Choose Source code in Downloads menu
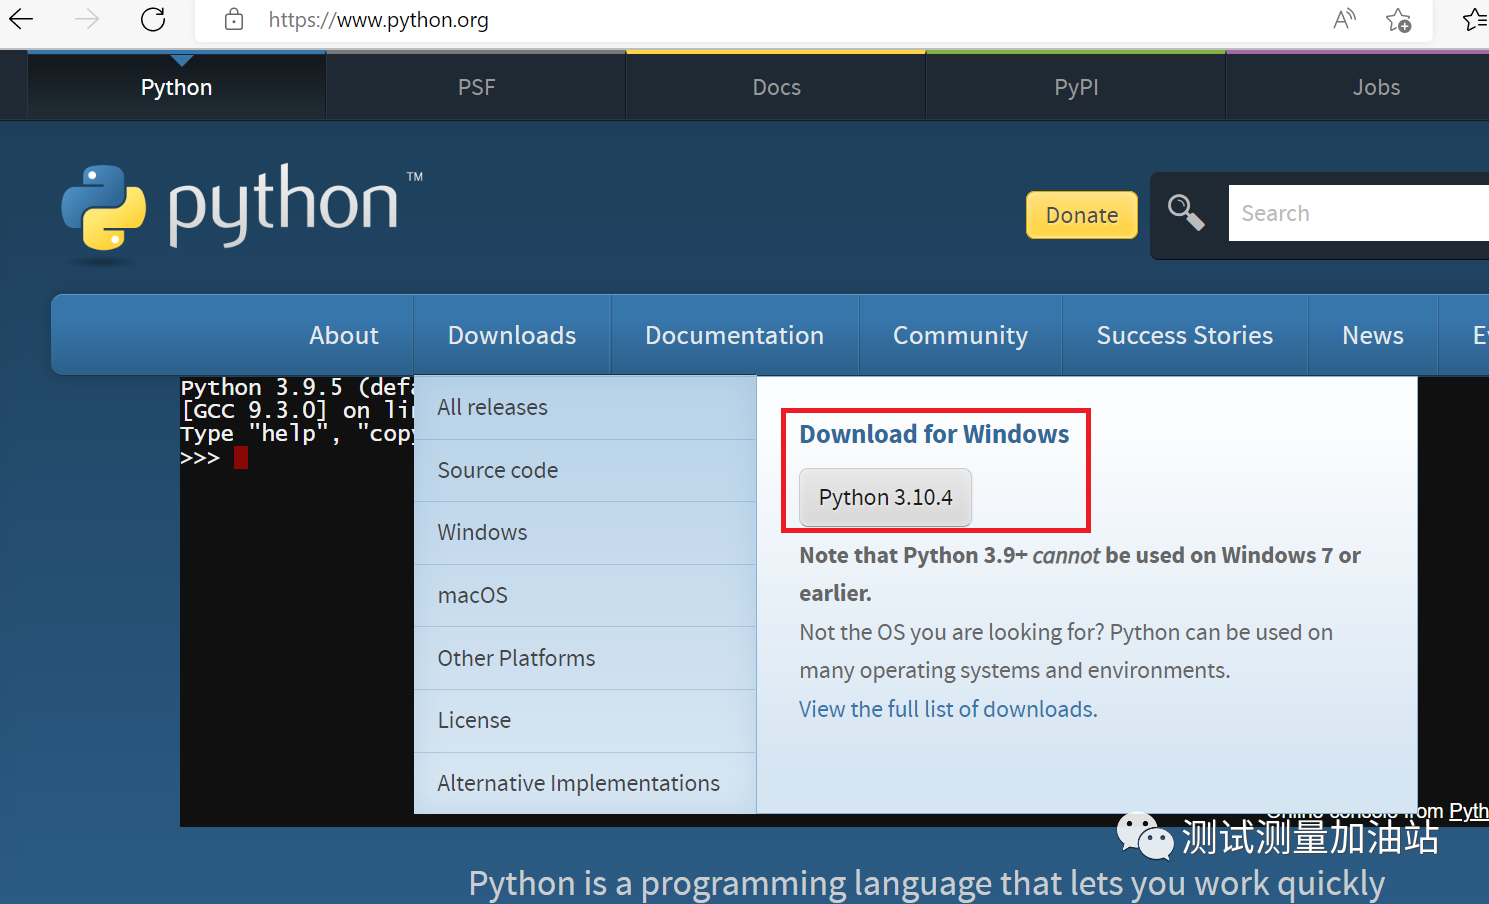 click(x=585, y=470)
